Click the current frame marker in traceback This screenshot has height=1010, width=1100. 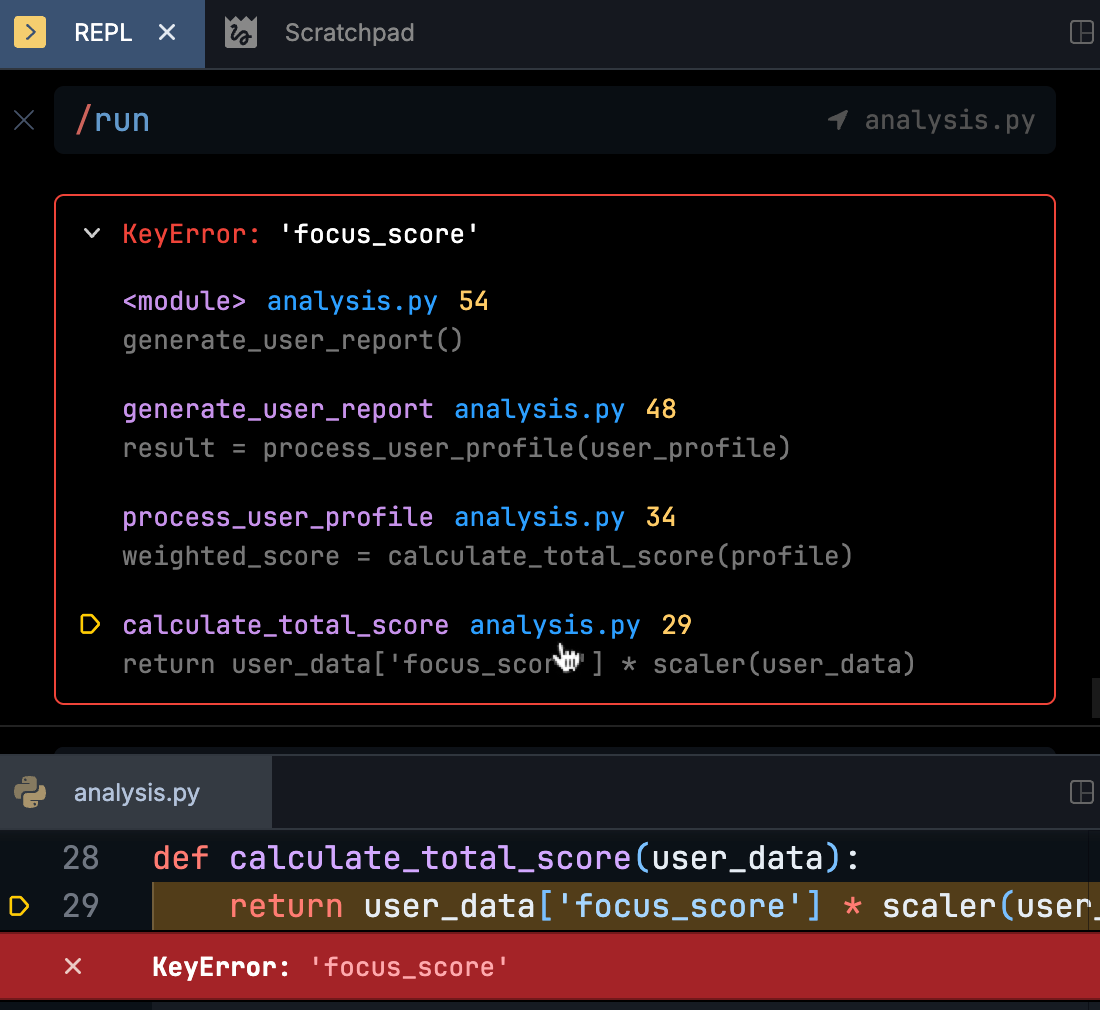coord(90,624)
